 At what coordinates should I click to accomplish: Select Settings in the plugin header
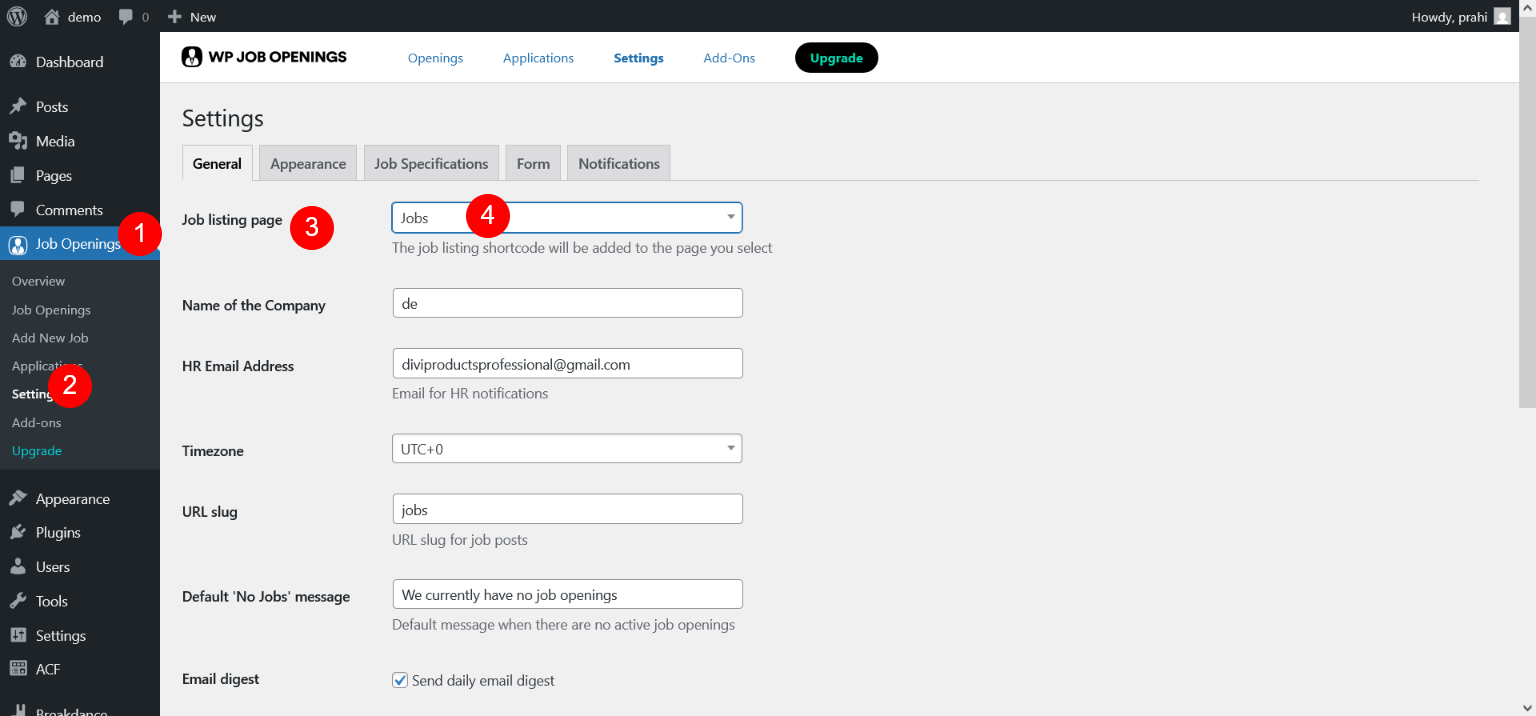click(639, 58)
